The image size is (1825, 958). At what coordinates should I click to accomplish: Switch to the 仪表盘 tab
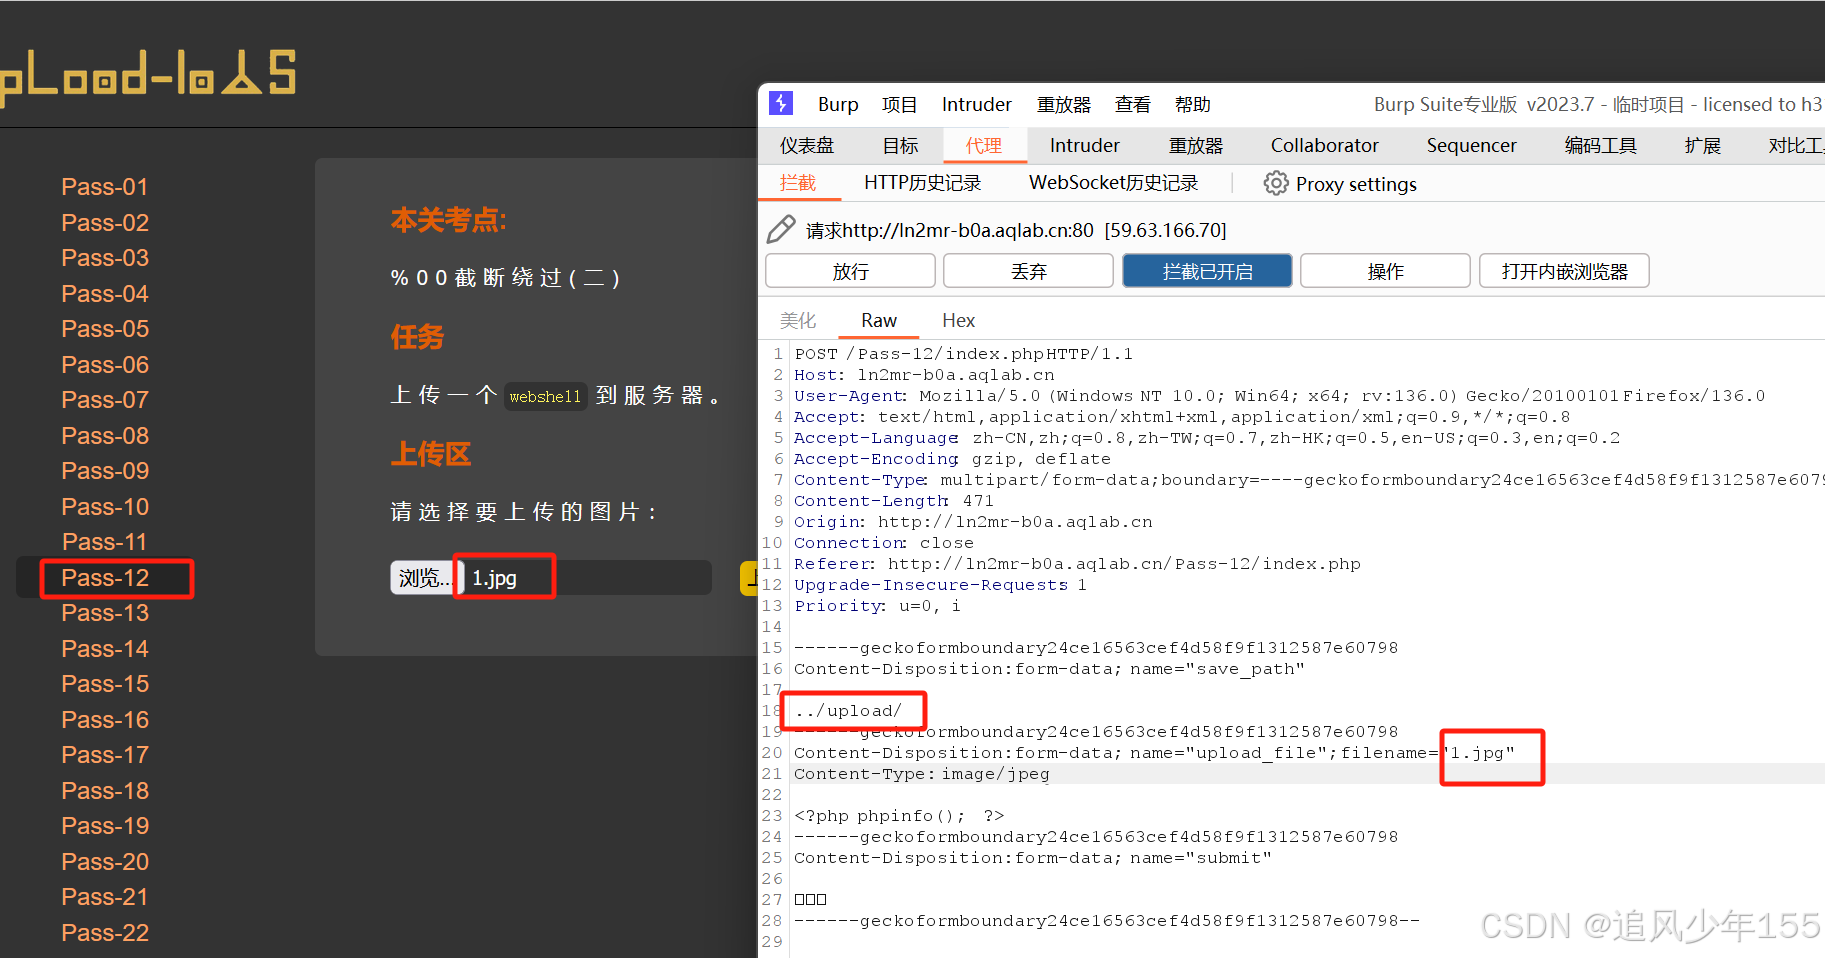(807, 145)
